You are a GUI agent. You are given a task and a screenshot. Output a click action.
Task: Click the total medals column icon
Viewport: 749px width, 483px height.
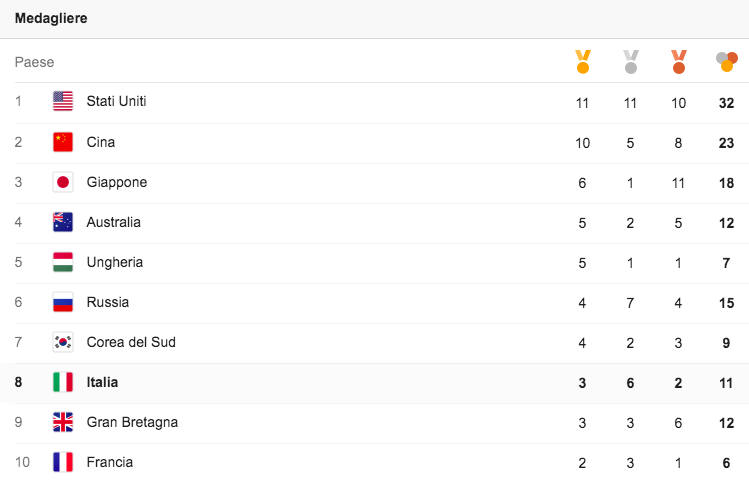[726, 62]
